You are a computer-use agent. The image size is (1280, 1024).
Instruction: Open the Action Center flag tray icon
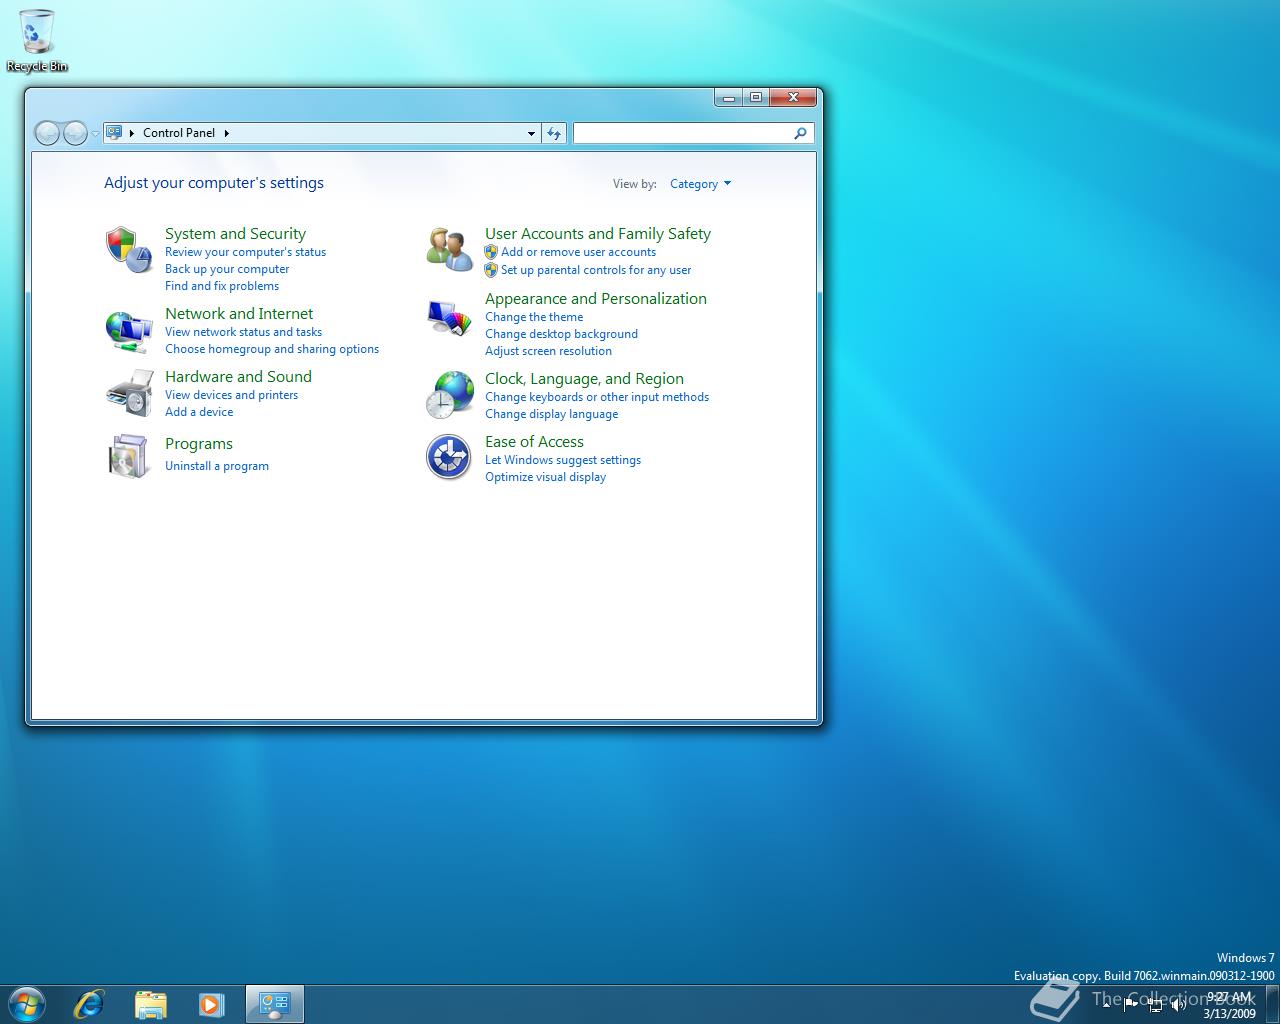pos(1131,1004)
